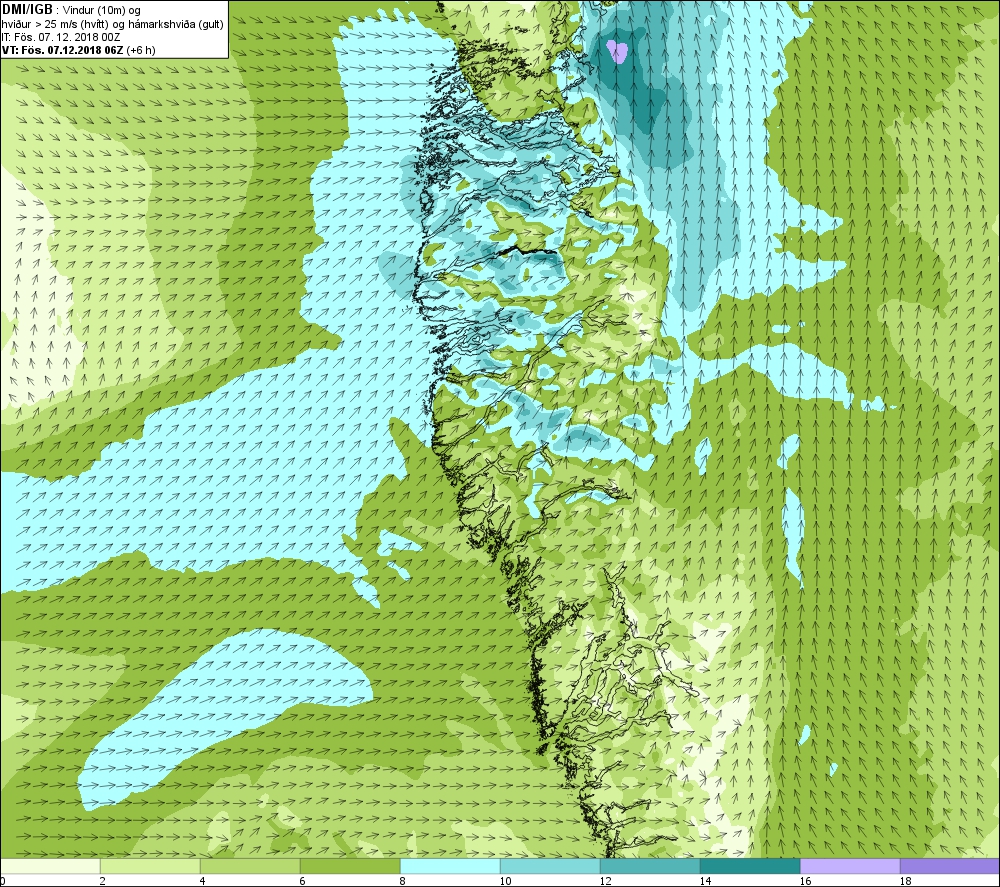This screenshot has width=1000, height=887.
Task: Click the '12' scale label
Action: 605,881
